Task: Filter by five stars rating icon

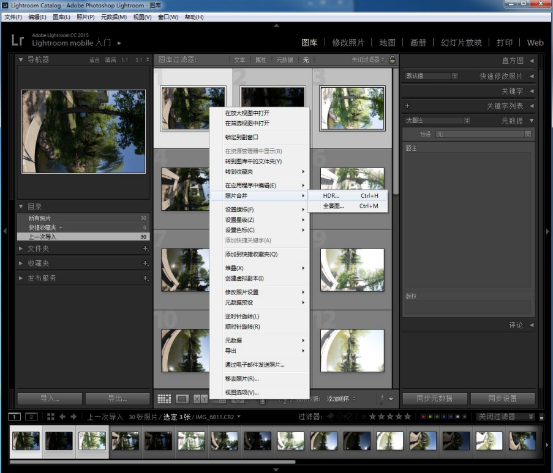Action: click(407, 417)
